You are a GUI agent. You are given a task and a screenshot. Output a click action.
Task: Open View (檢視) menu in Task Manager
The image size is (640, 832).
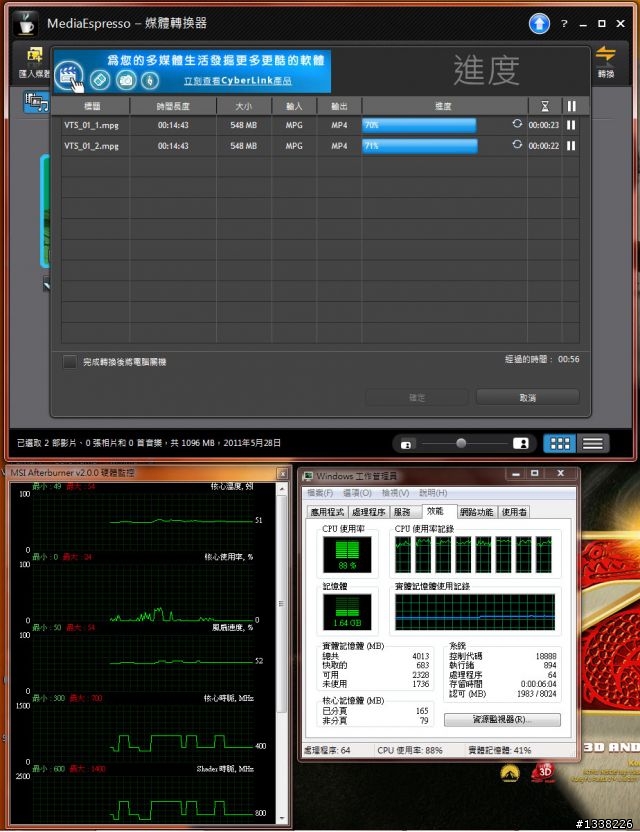(395, 493)
